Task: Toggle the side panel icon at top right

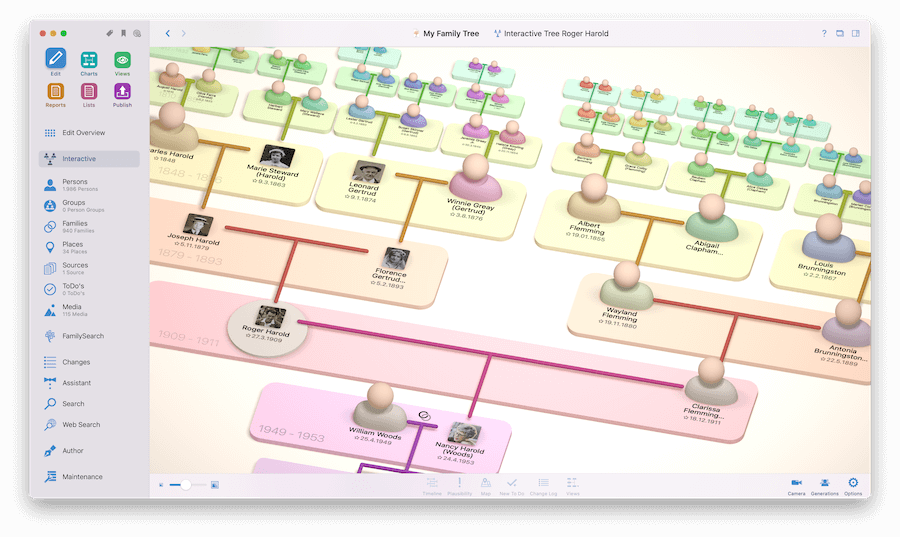Action: (856, 33)
